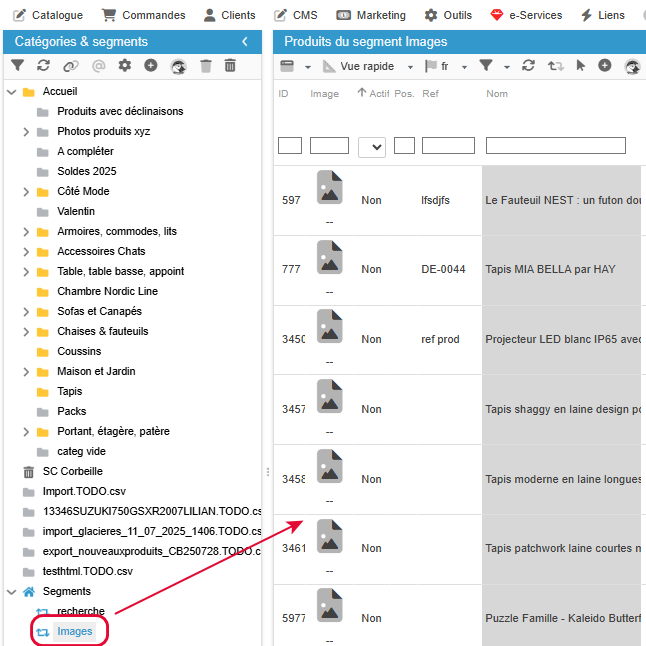Click the Ref filter input field
This screenshot has height=646, width=646.
click(x=448, y=145)
